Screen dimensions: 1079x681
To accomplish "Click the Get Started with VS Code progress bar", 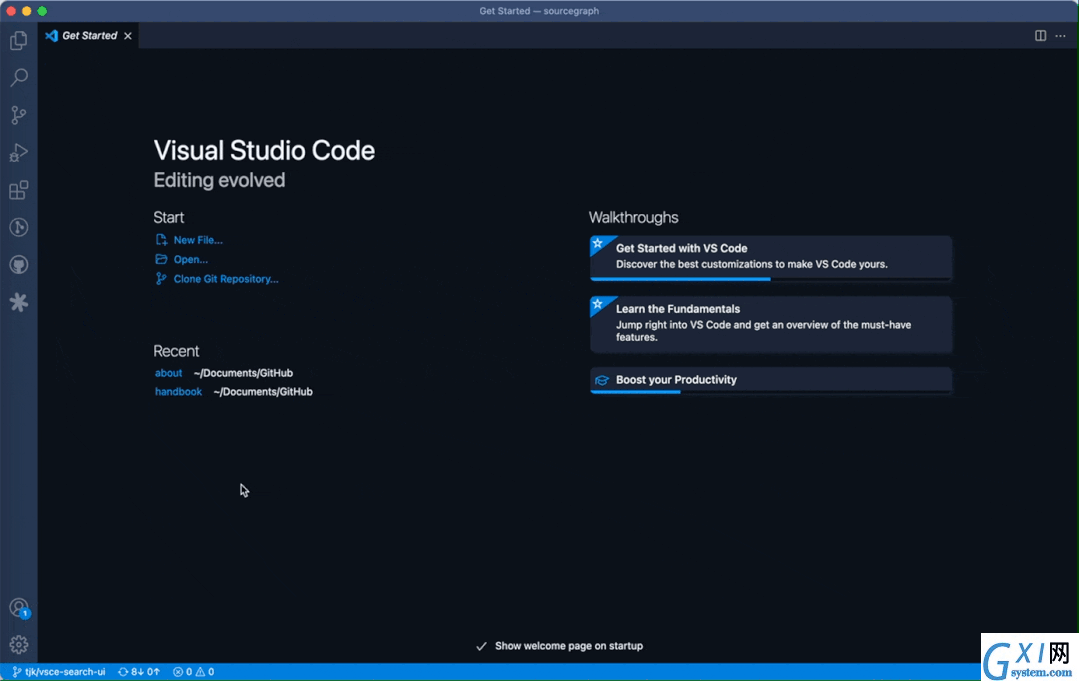I will click(x=771, y=279).
